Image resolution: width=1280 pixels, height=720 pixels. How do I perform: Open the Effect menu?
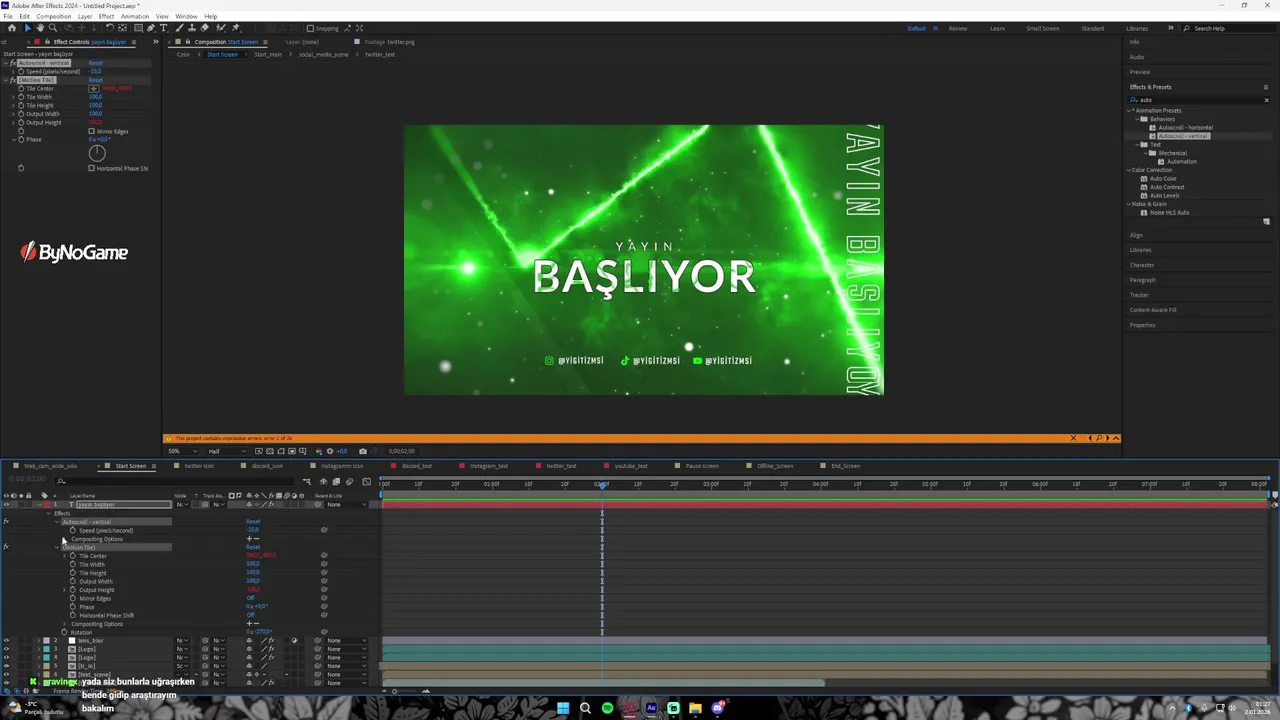[x=106, y=16]
